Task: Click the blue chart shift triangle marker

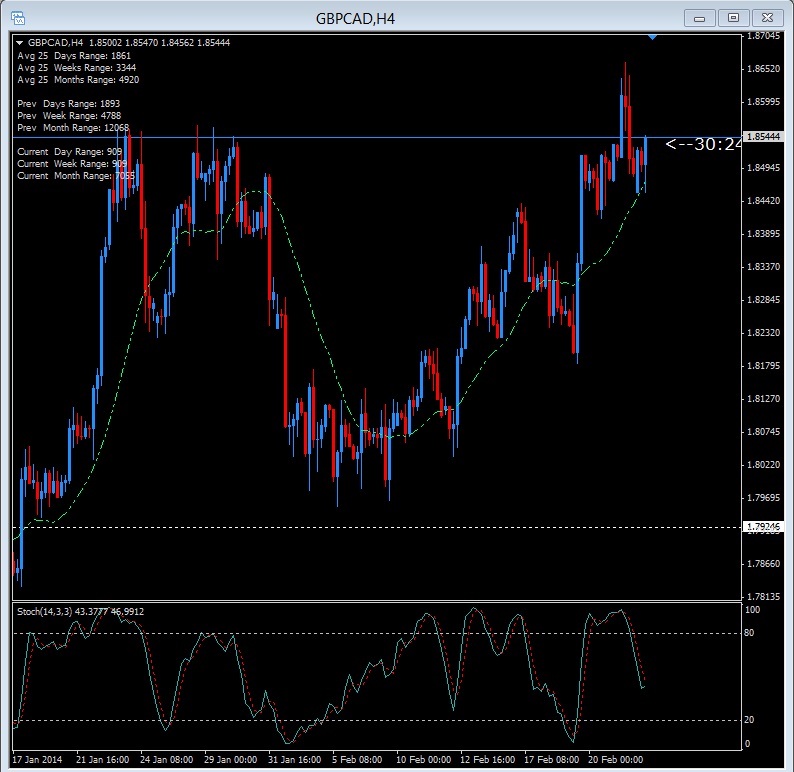Action: pos(652,37)
